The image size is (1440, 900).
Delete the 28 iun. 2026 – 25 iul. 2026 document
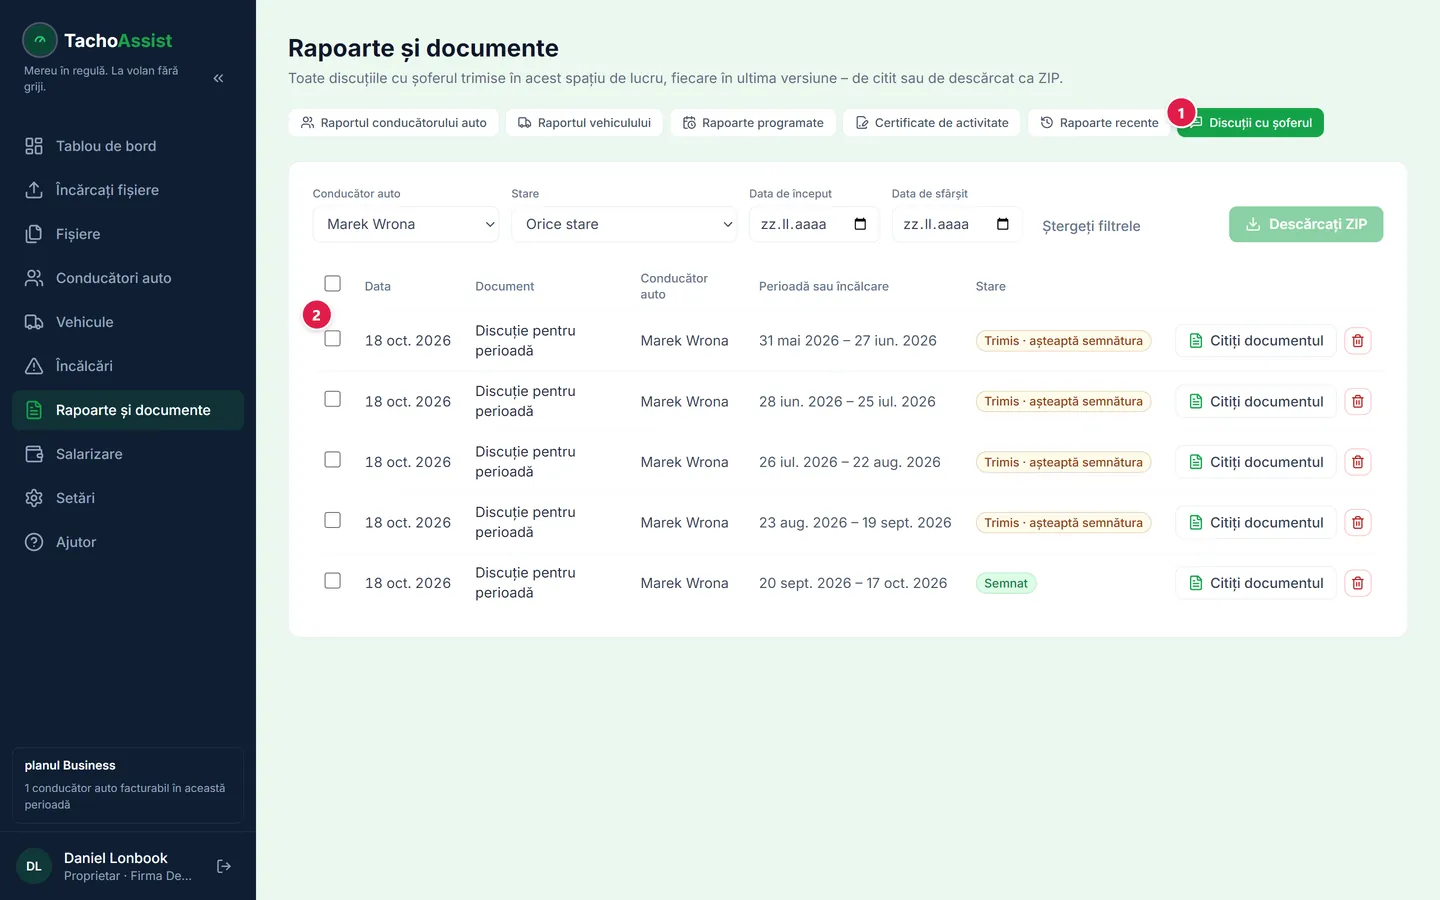pyautogui.click(x=1358, y=402)
